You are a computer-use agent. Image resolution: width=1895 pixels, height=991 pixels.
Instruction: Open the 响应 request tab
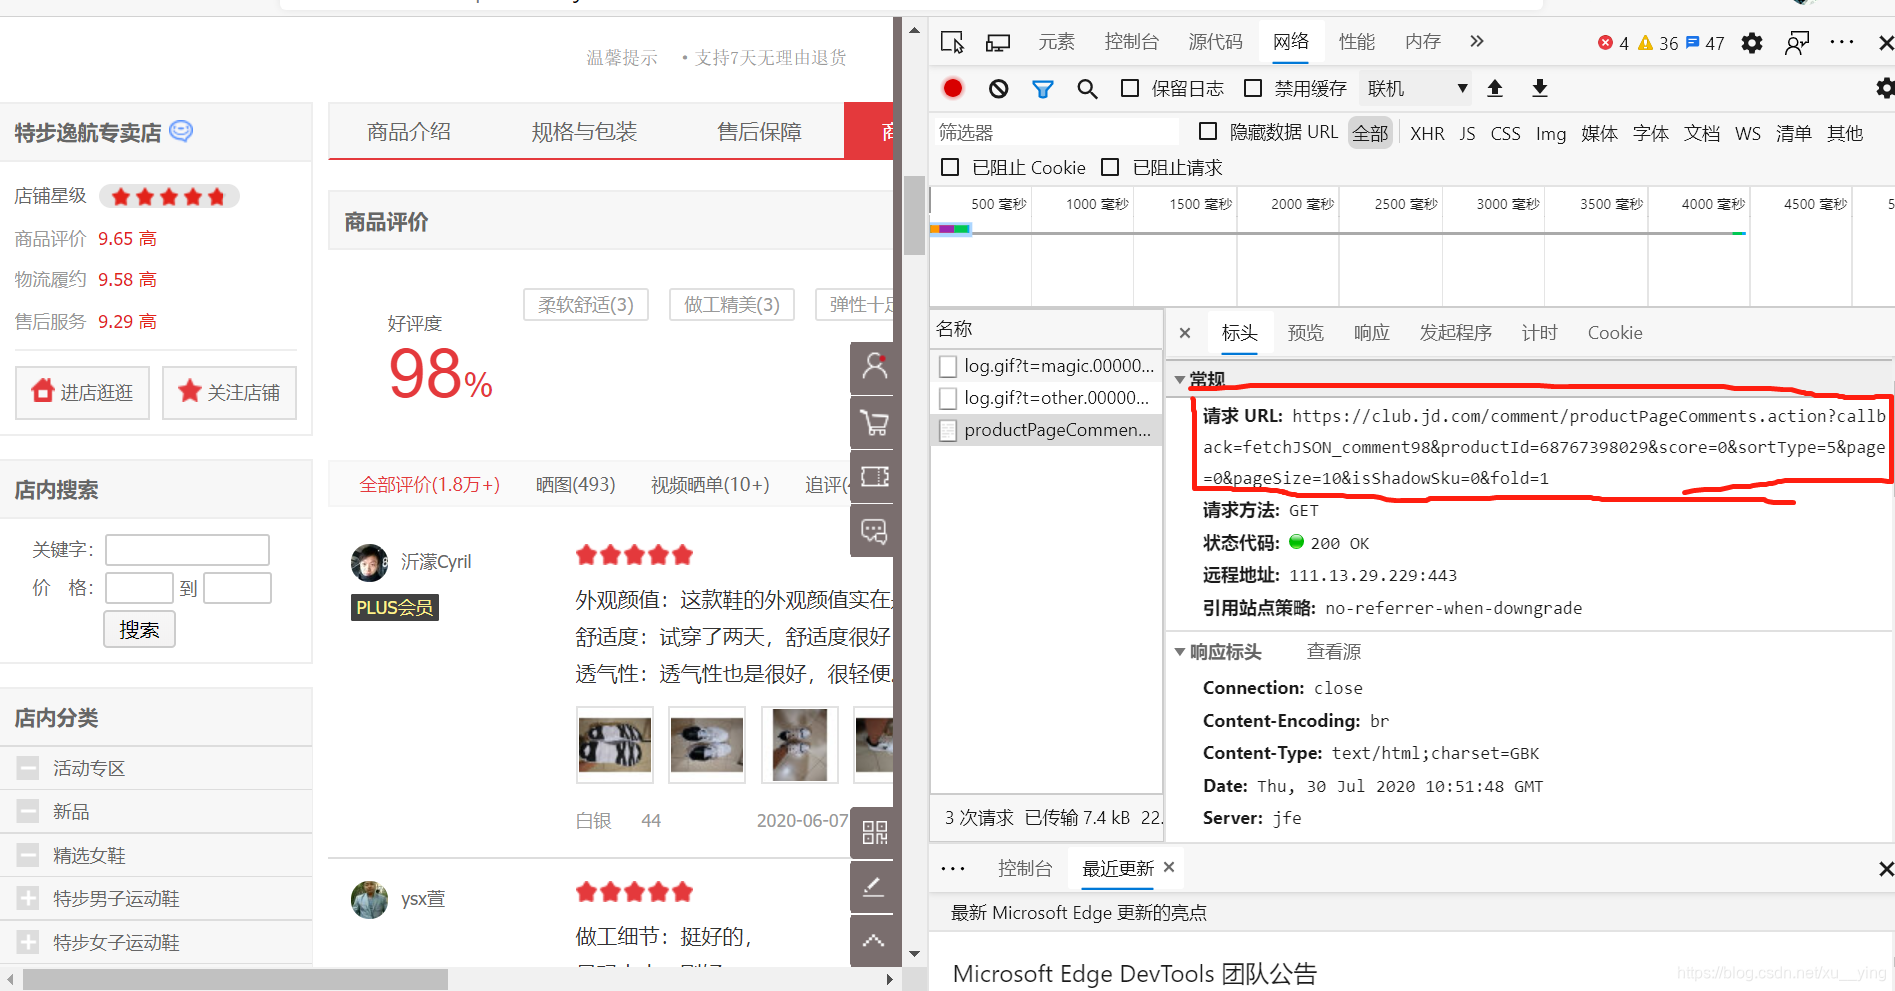(x=1371, y=333)
